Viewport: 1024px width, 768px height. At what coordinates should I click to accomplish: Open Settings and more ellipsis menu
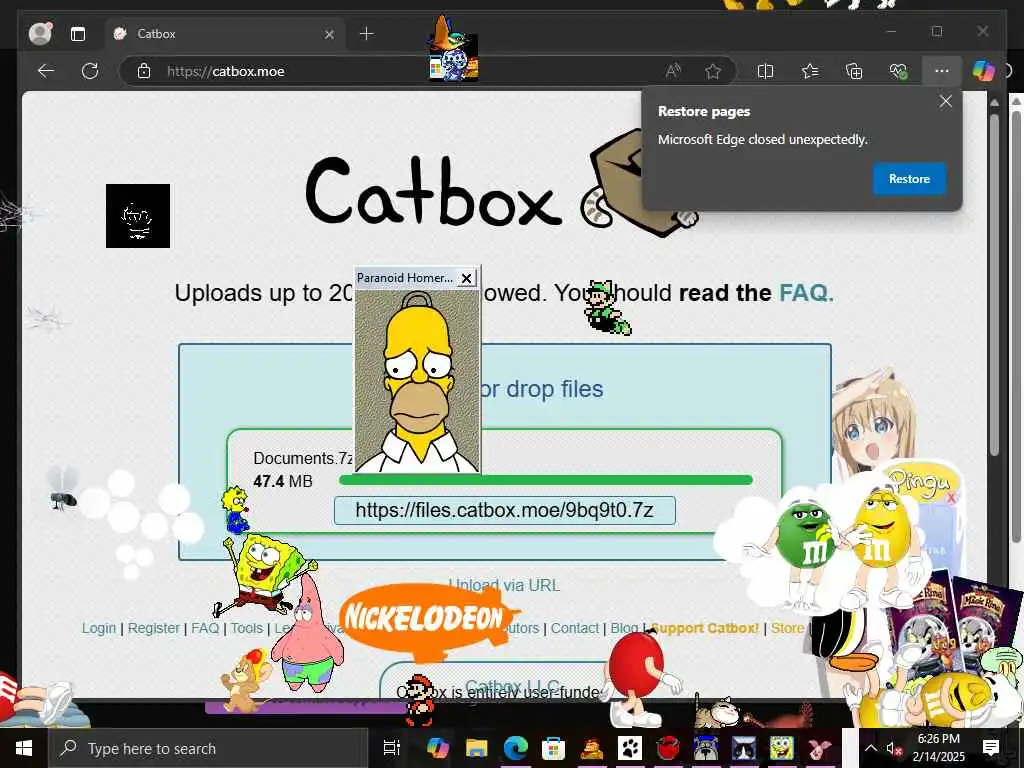942,71
